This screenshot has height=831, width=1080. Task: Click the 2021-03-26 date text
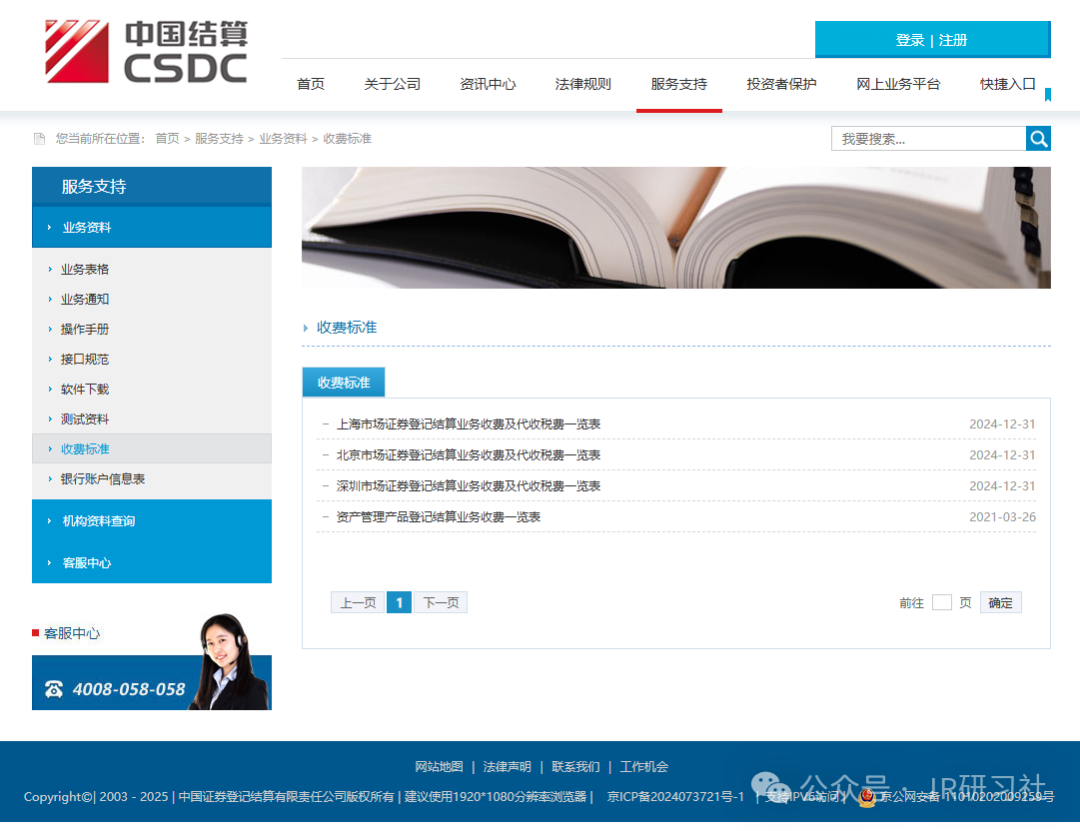[1002, 517]
